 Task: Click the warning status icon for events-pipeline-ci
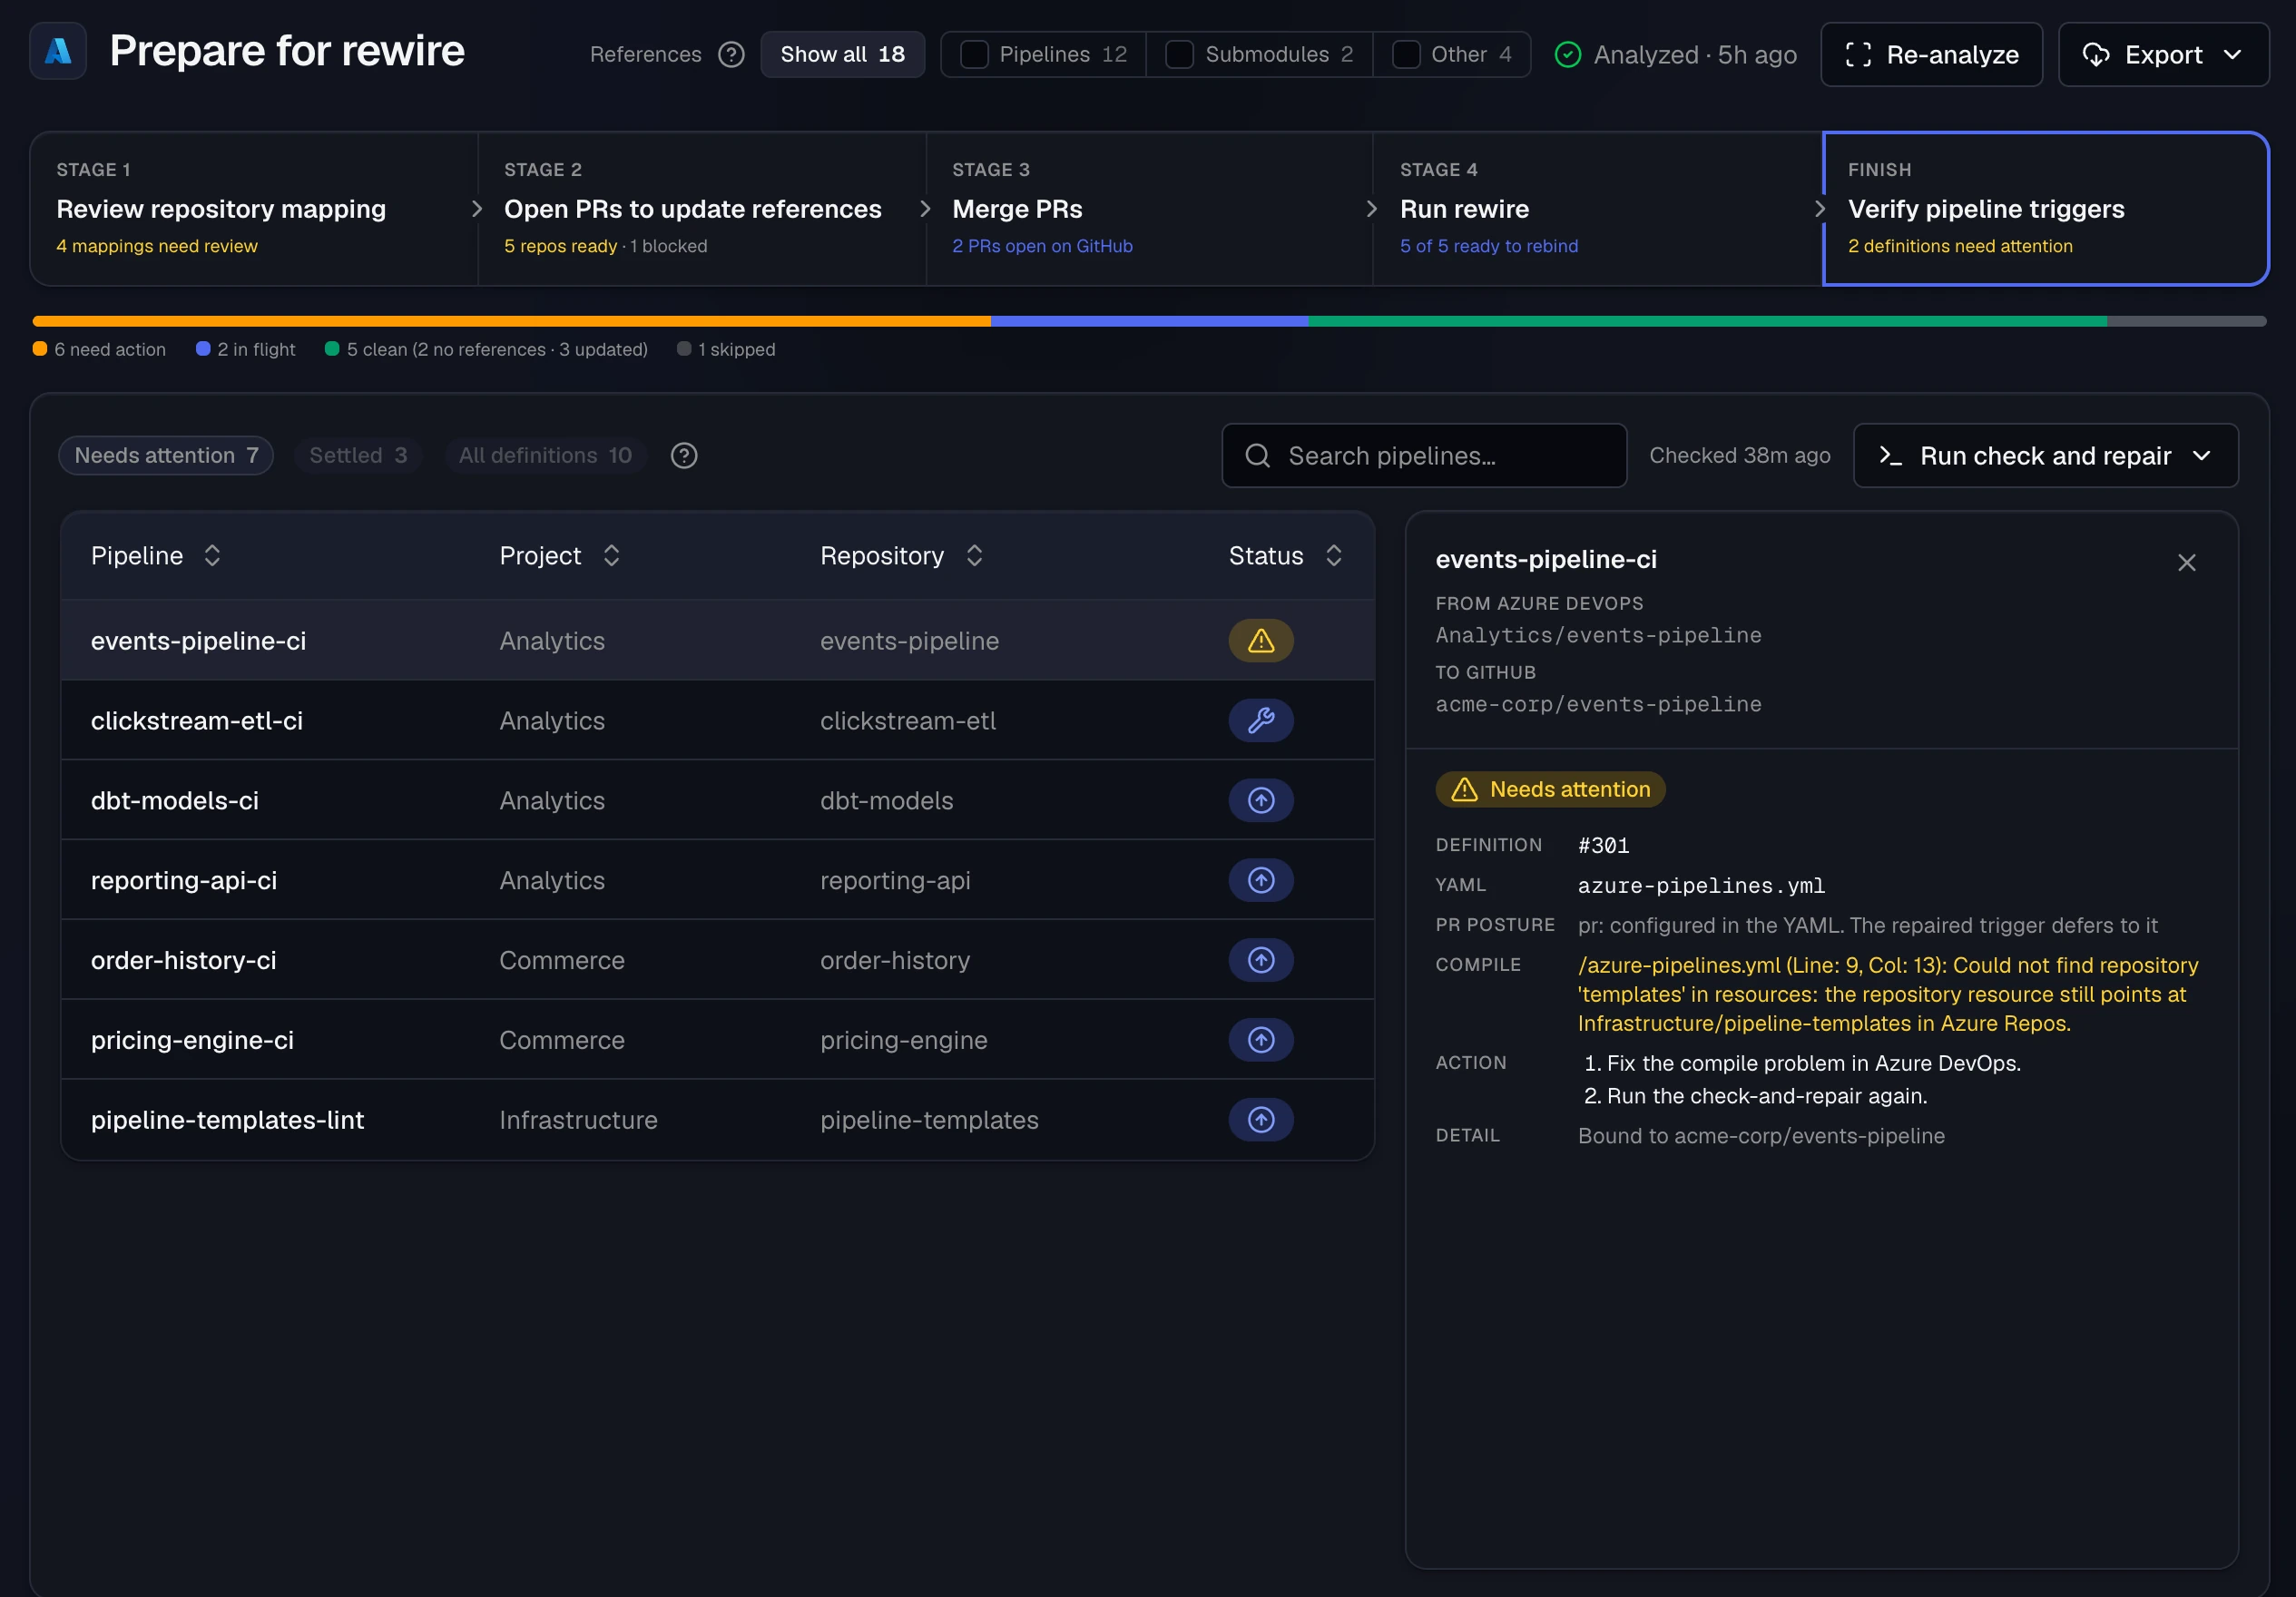(x=1260, y=640)
